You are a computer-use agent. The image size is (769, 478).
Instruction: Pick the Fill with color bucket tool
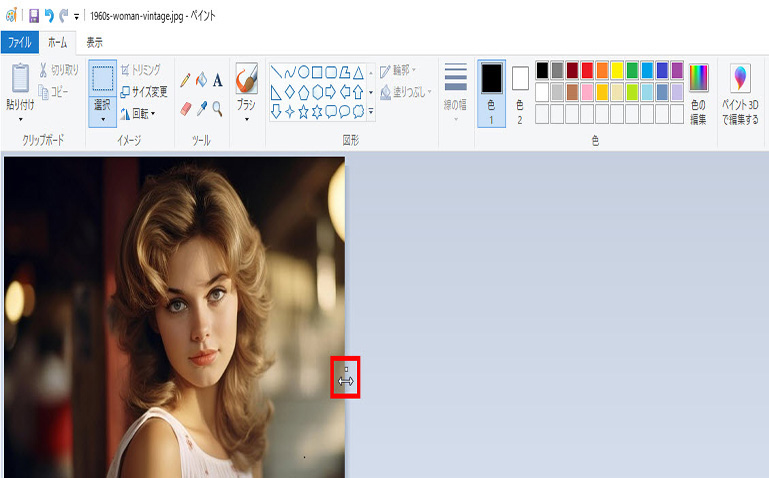pos(201,80)
